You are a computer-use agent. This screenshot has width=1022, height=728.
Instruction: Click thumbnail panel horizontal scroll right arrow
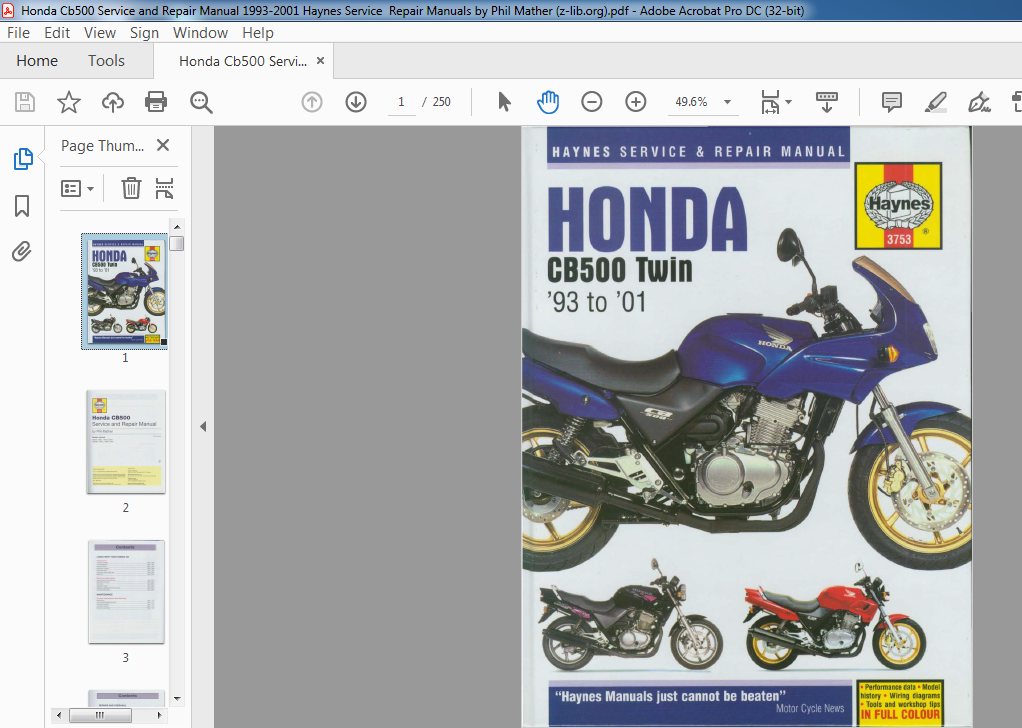point(159,715)
